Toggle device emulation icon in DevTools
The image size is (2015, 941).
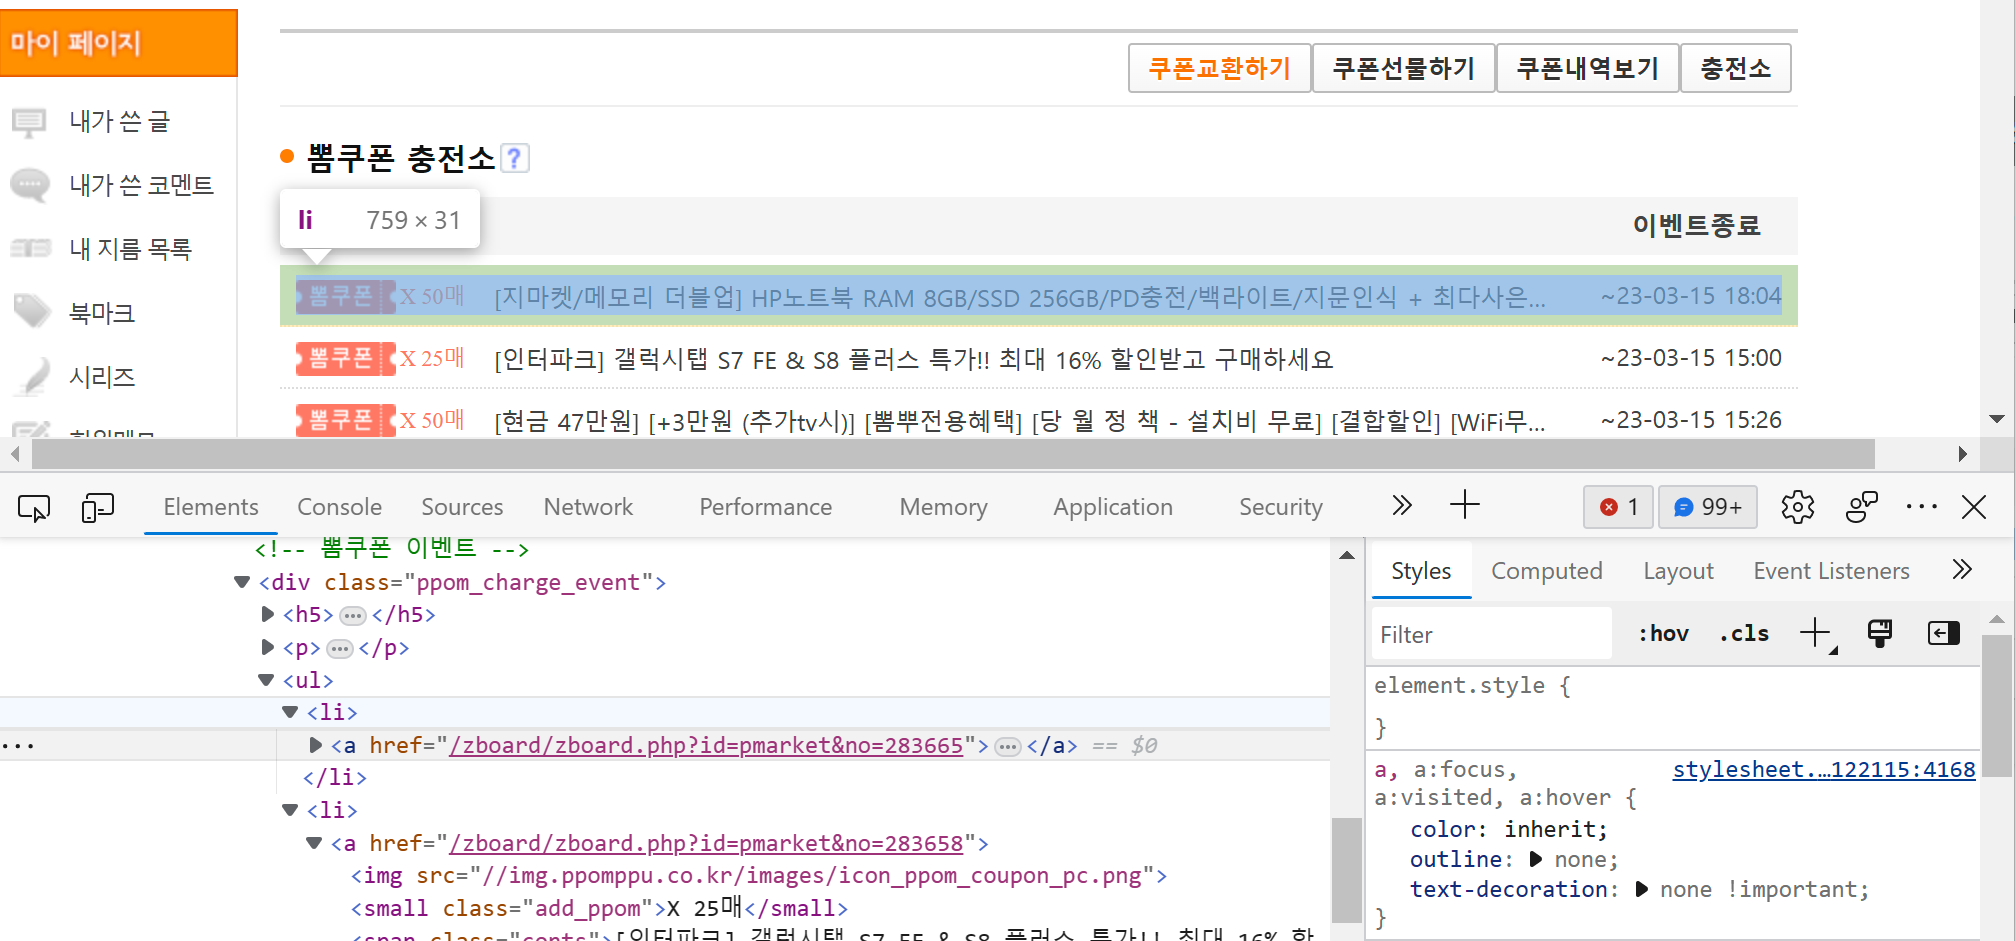pos(97,508)
